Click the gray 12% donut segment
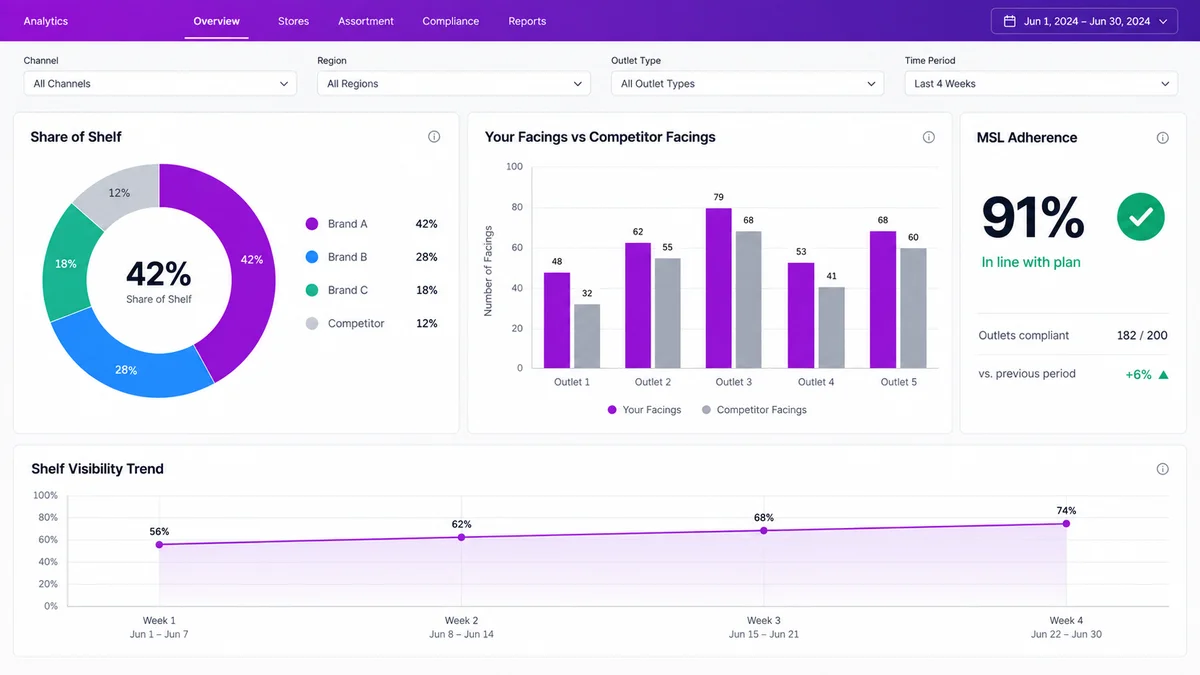 point(120,192)
